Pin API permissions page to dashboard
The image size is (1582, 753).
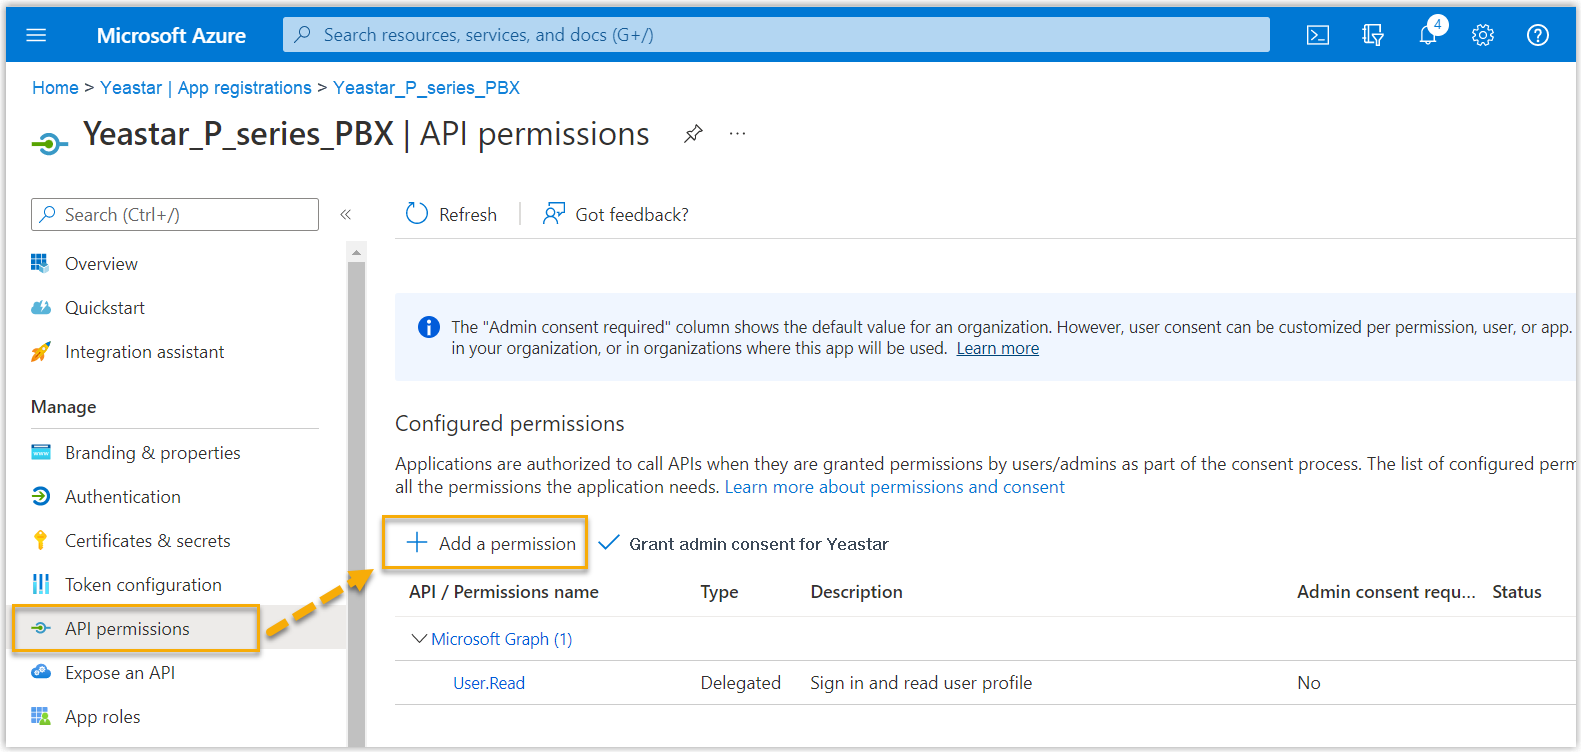[x=693, y=134]
